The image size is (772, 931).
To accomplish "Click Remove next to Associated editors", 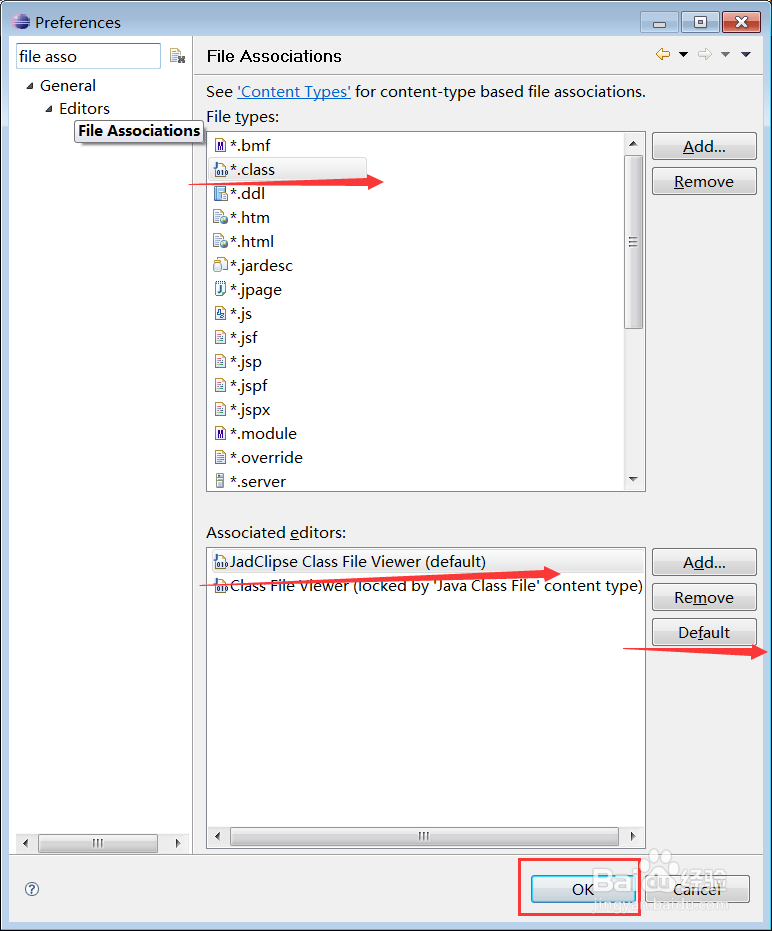I will [704, 597].
